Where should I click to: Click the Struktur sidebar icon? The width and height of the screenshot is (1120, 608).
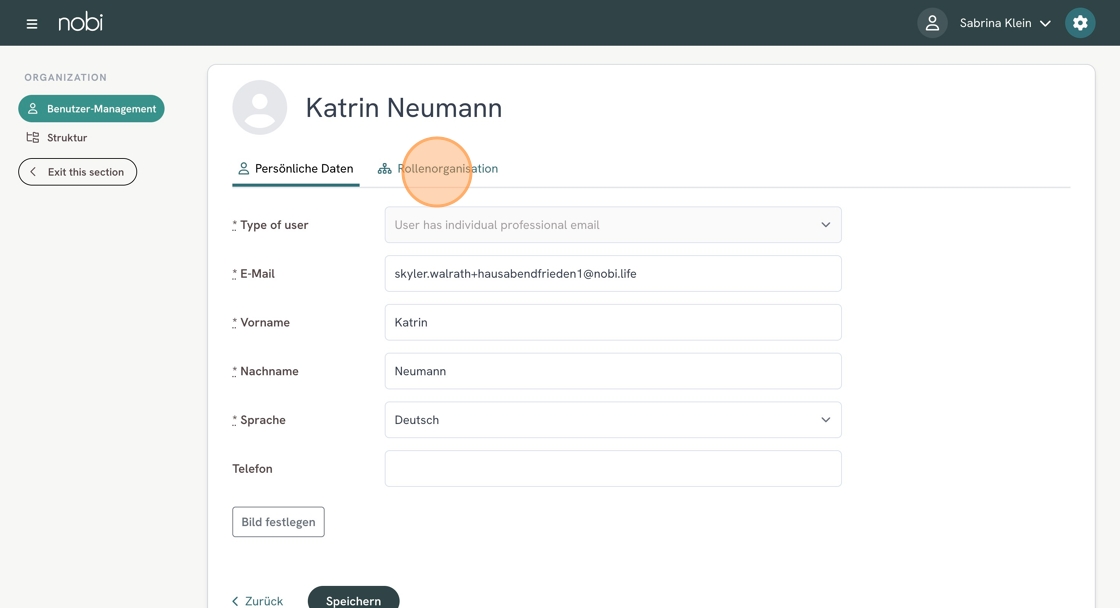pyautogui.click(x=33, y=138)
